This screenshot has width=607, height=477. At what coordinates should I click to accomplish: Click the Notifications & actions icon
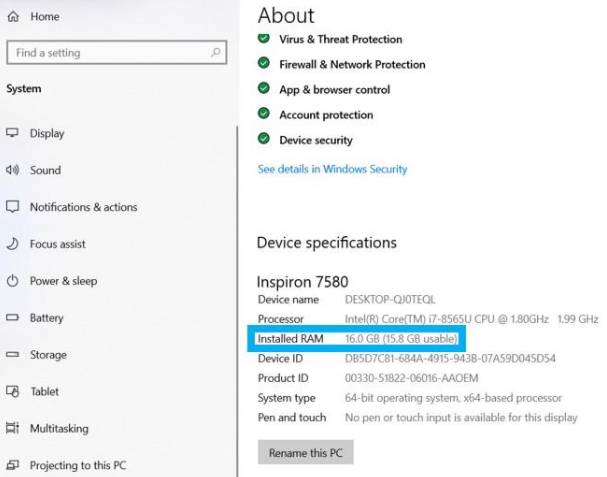13,207
